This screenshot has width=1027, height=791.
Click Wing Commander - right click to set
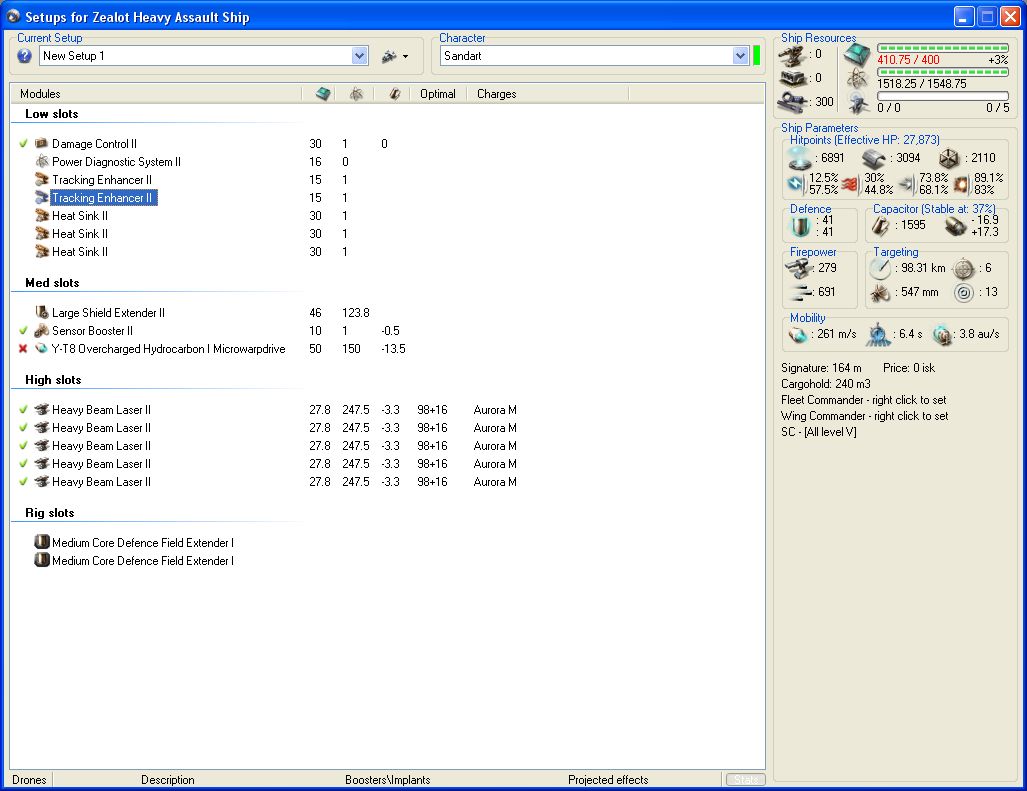pos(865,416)
